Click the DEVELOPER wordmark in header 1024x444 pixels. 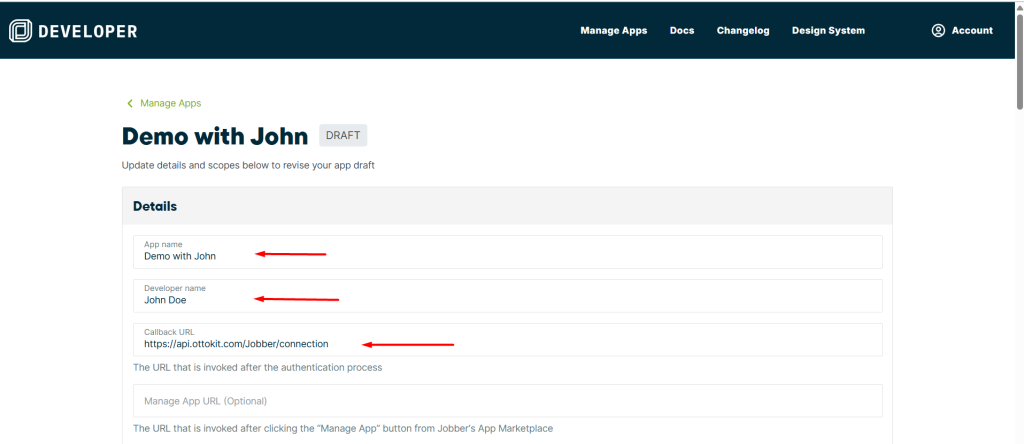(87, 31)
